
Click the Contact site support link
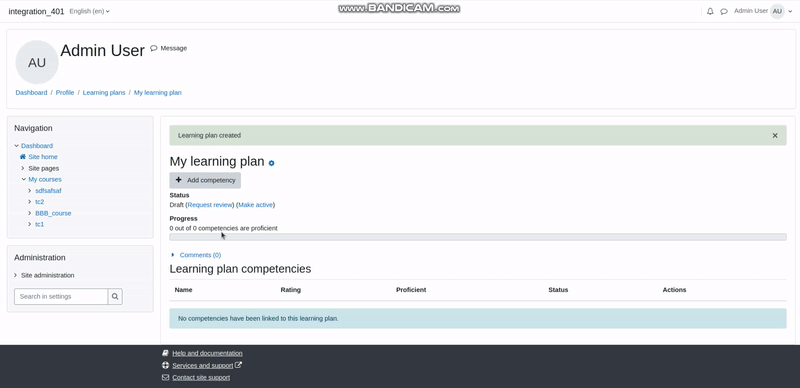click(x=201, y=377)
